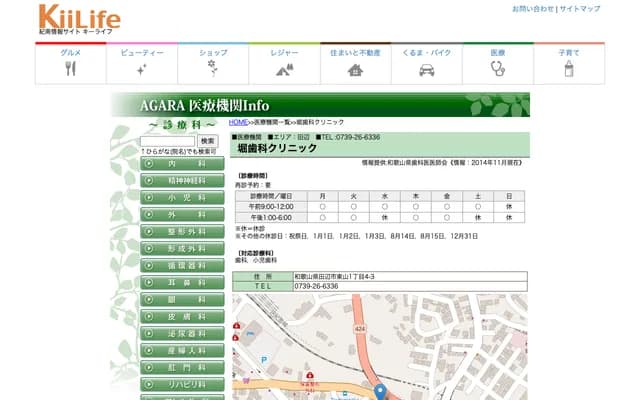Select 形成外科 department button
The width and height of the screenshot is (640, 400).
[182, 249]
